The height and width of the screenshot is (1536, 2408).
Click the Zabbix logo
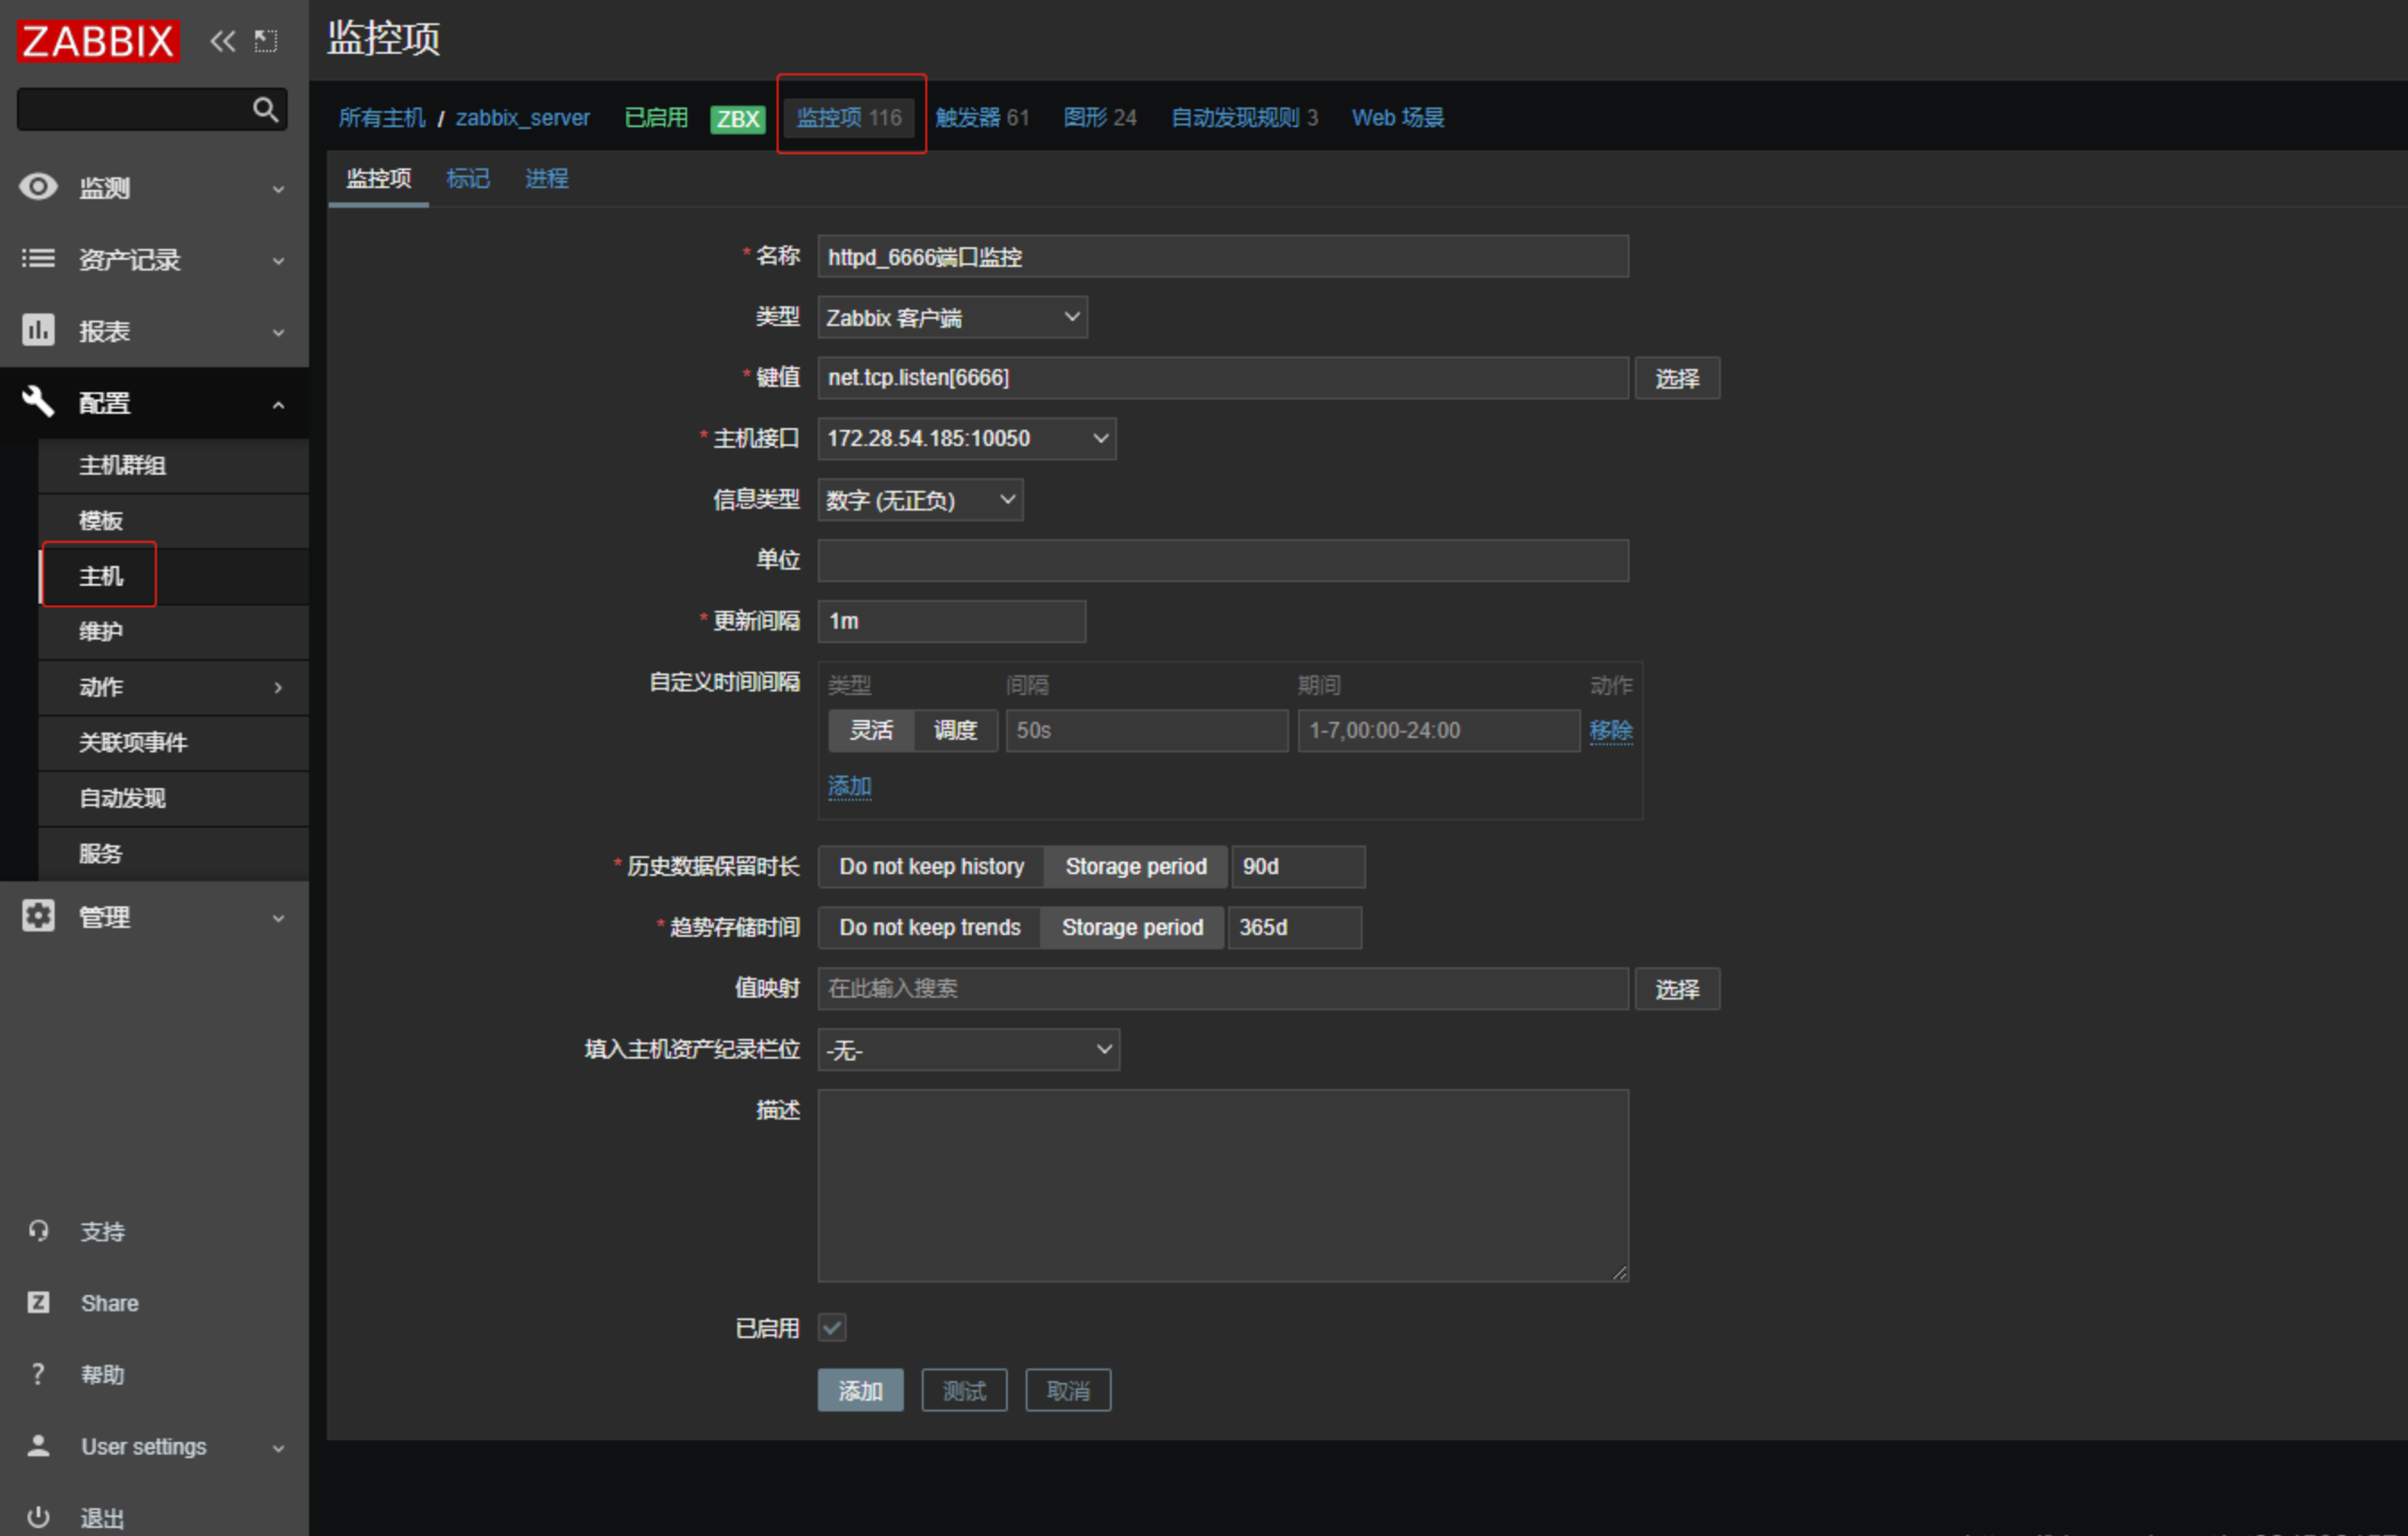98,41
